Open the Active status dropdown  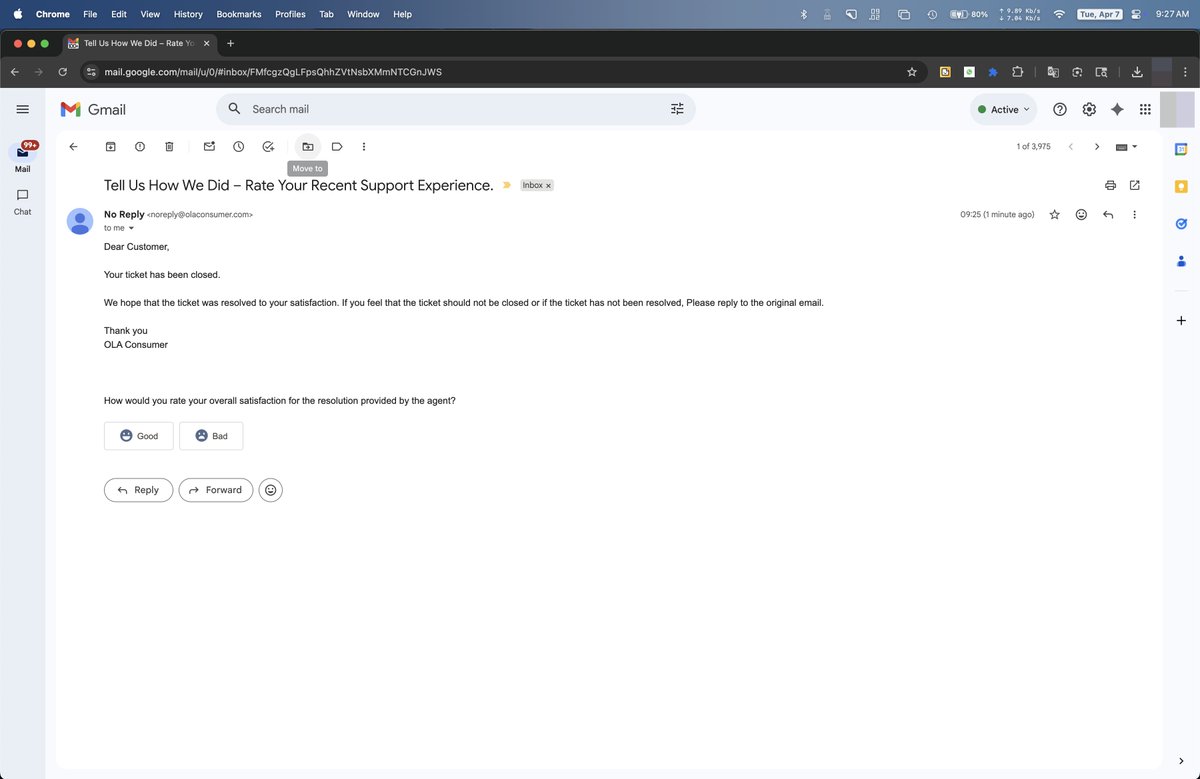1003,109
